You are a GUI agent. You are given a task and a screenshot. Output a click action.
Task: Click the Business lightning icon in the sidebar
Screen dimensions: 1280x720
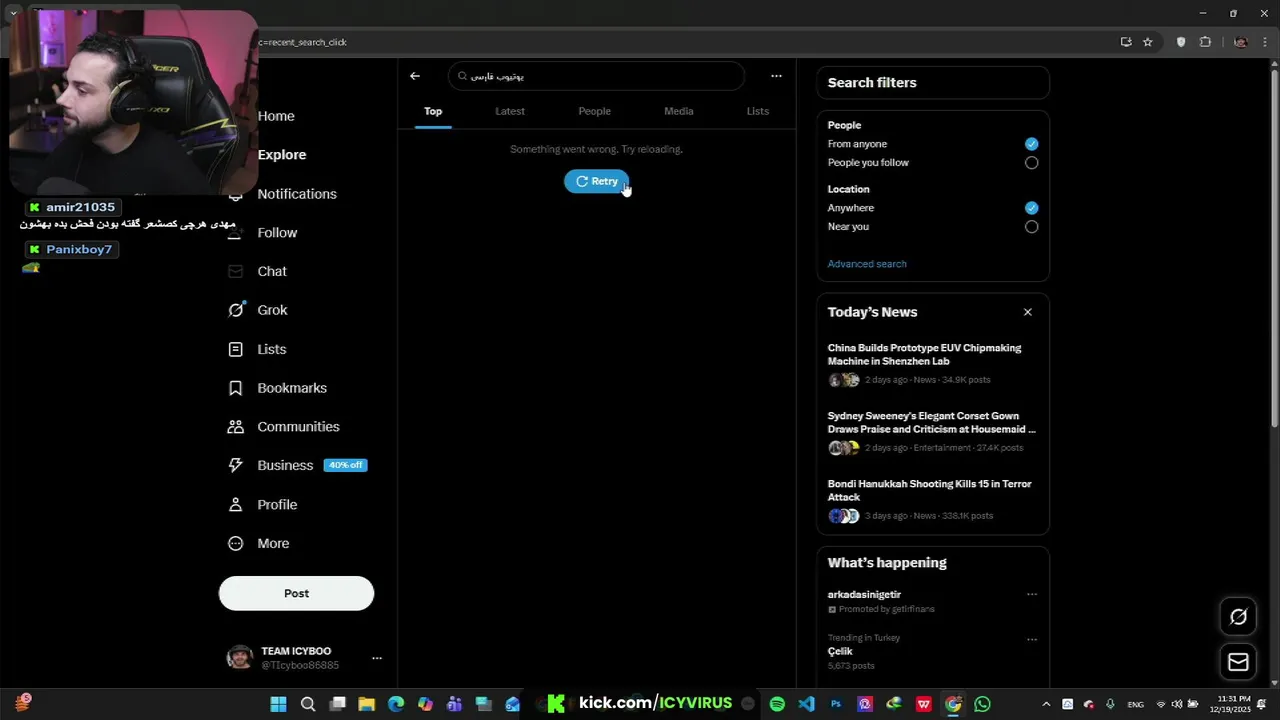tap(236, 465)
